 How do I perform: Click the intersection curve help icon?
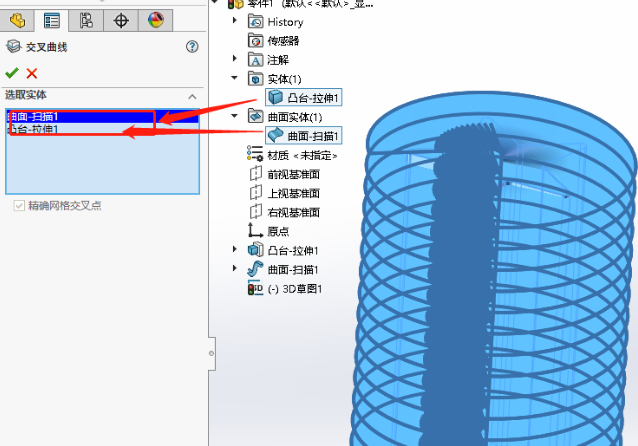pos(192,47)
